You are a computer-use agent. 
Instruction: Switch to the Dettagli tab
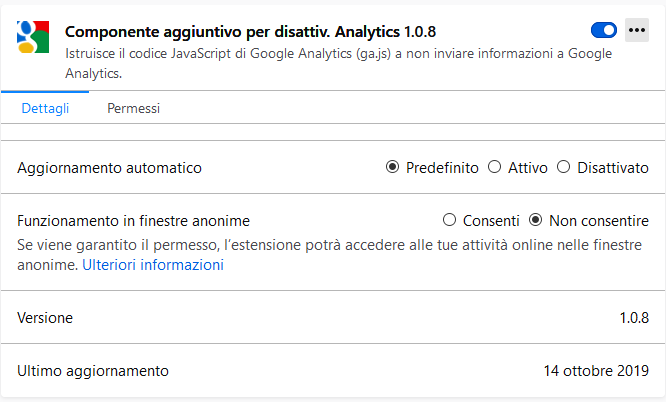(45, 108)
